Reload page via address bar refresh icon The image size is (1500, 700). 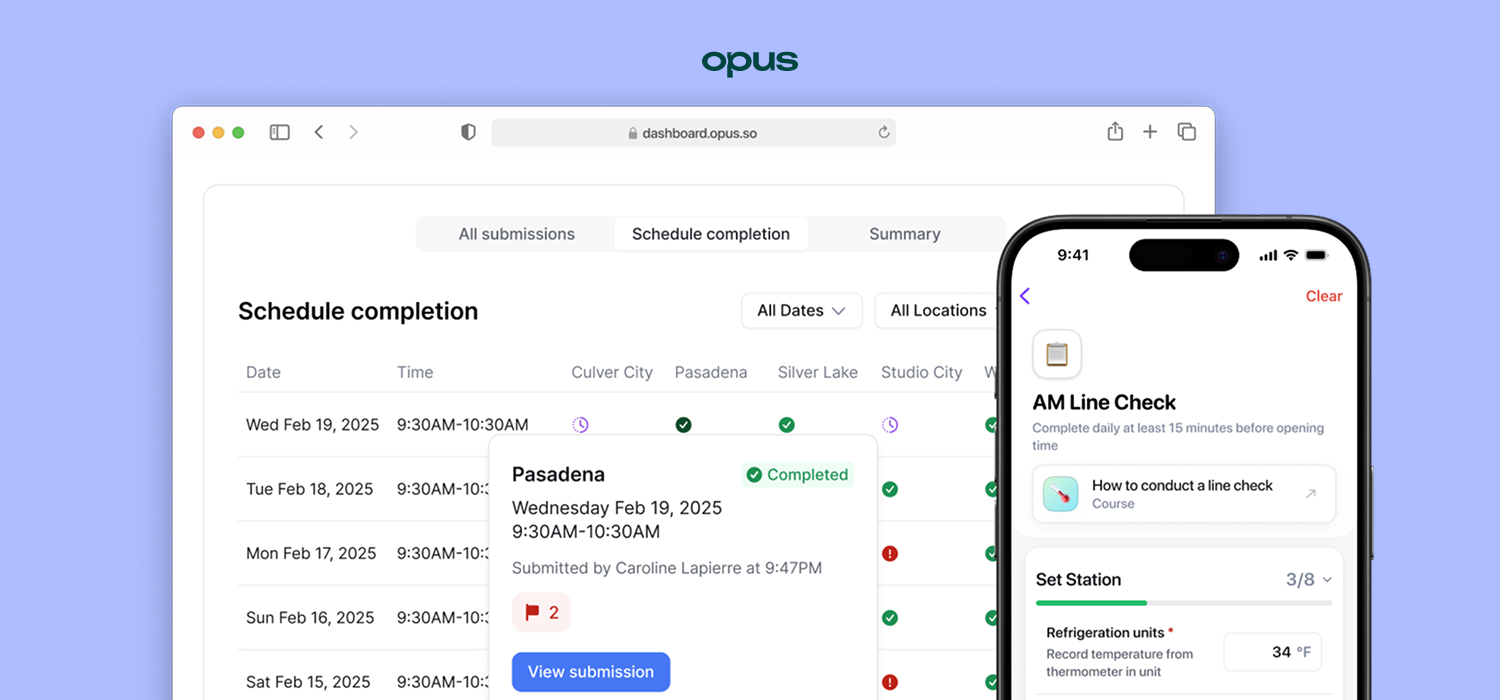point(884,132)
